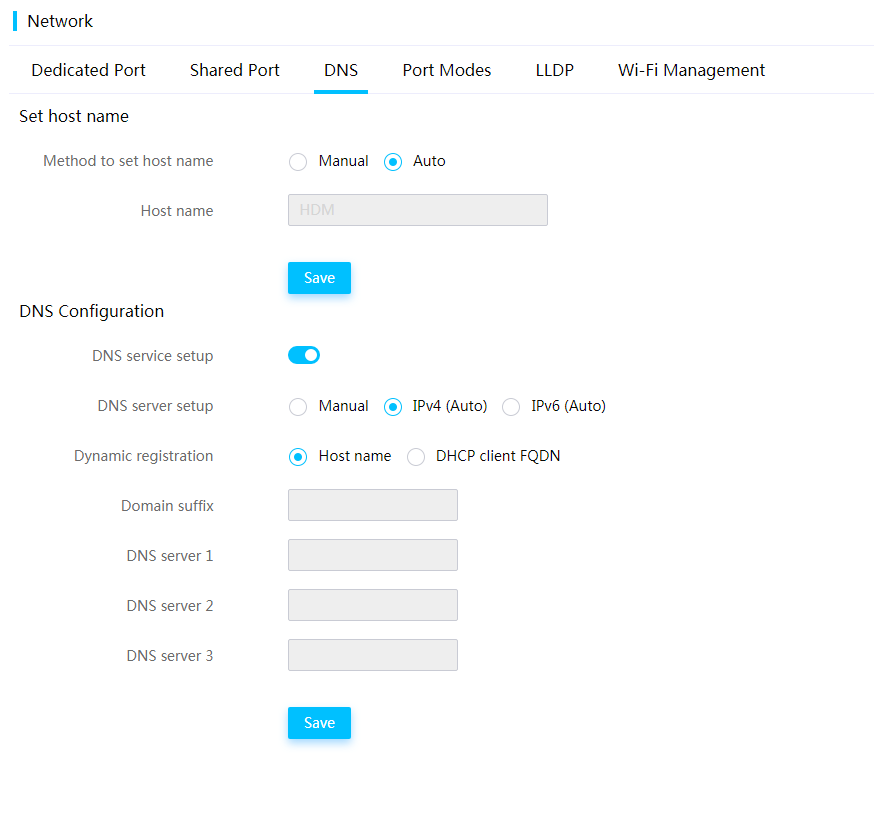Select Manual DNS server setup

point(298,407)
